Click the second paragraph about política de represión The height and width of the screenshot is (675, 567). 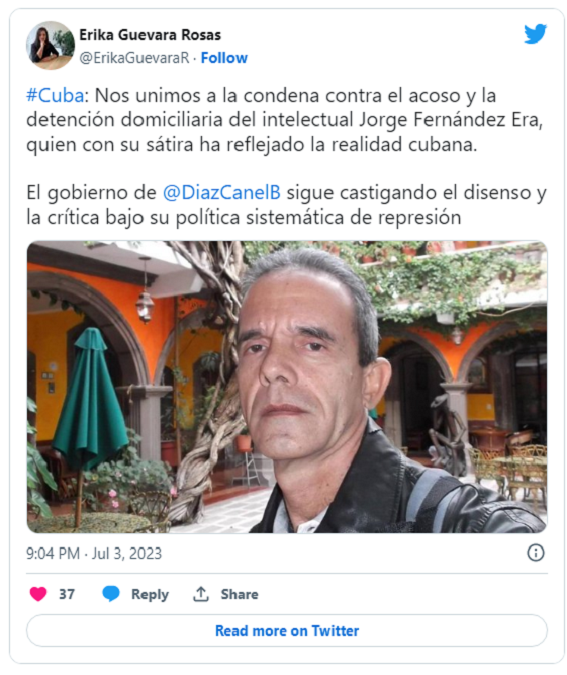tap(286, 205)
